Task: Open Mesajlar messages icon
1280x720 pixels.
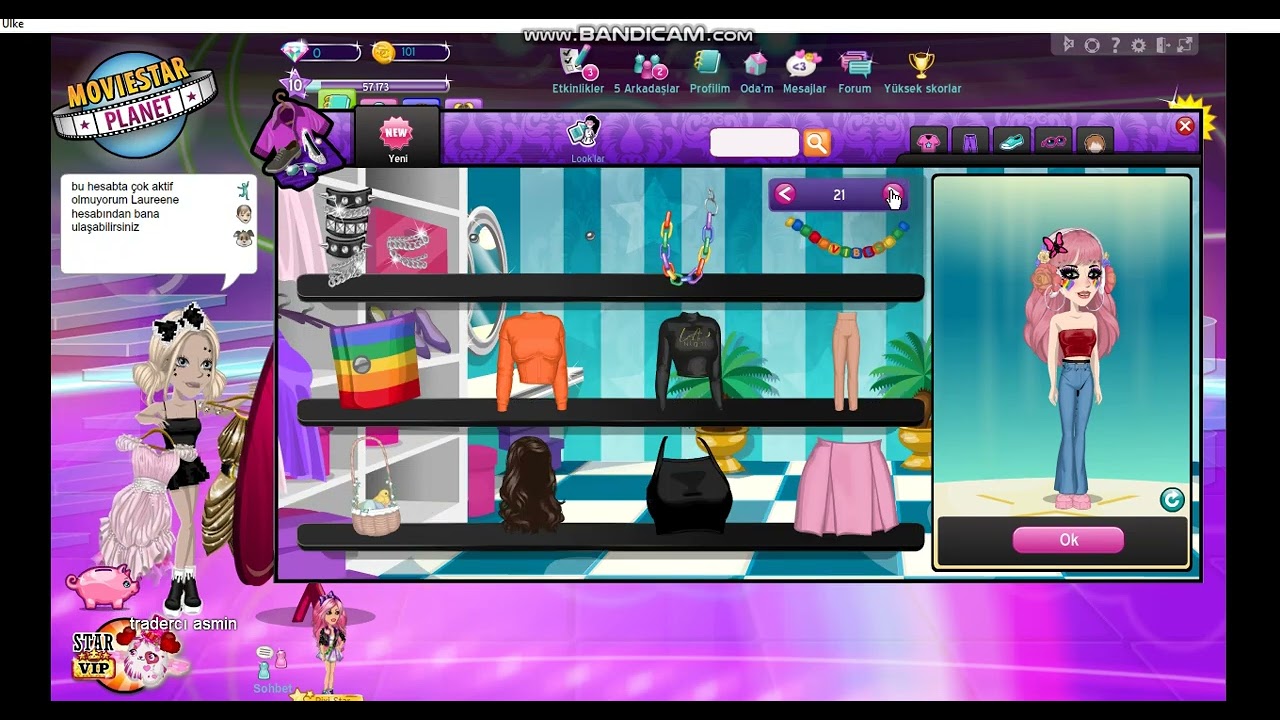Action: pos(803,64)
